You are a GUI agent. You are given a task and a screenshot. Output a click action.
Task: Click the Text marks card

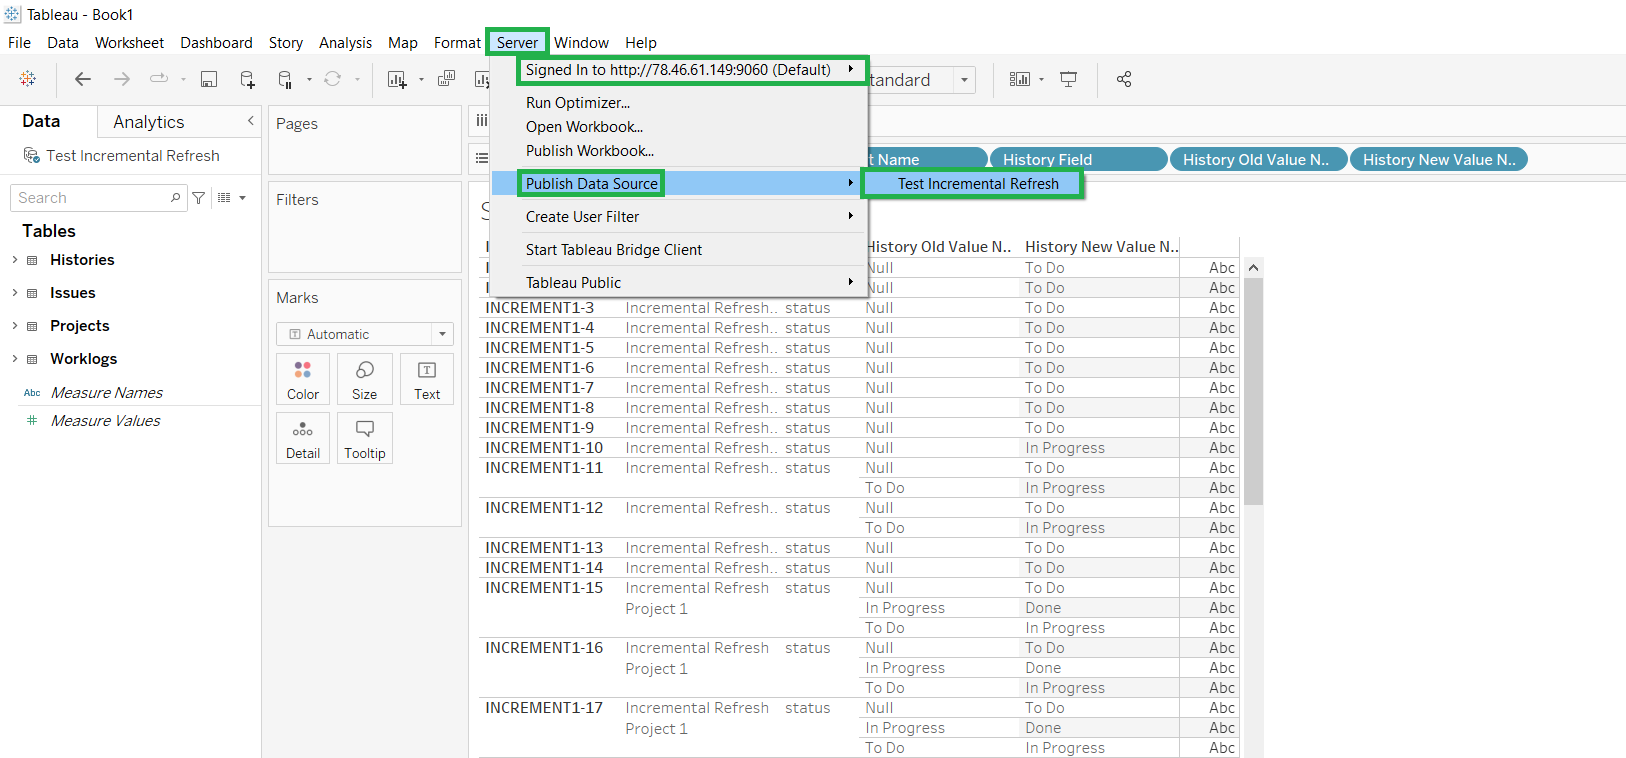(427, 379)
